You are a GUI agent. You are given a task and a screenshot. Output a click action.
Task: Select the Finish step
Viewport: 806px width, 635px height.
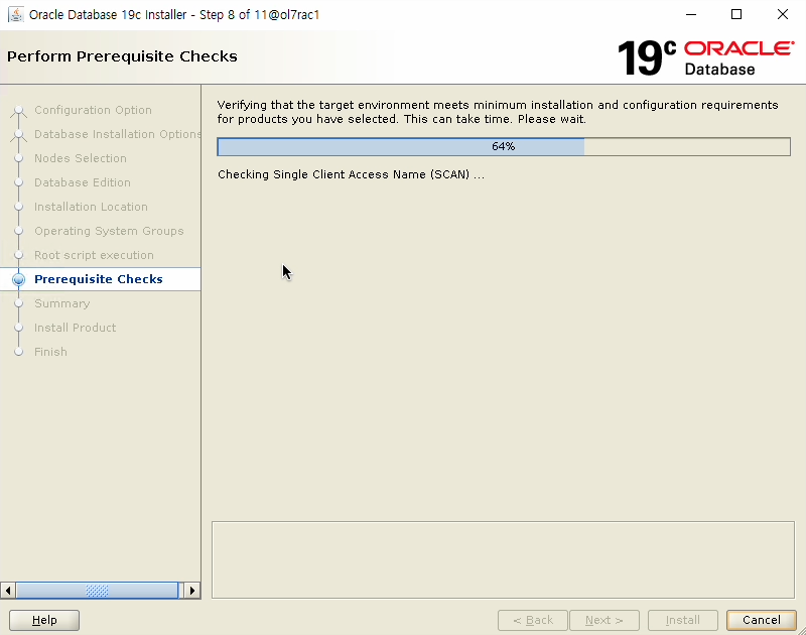pyautogui.click(x=51, y=352)
